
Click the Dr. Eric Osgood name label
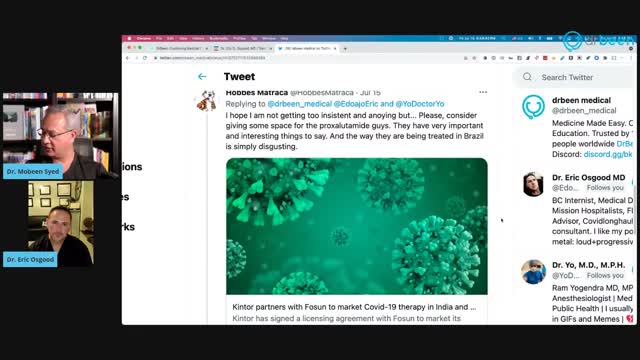30,260
